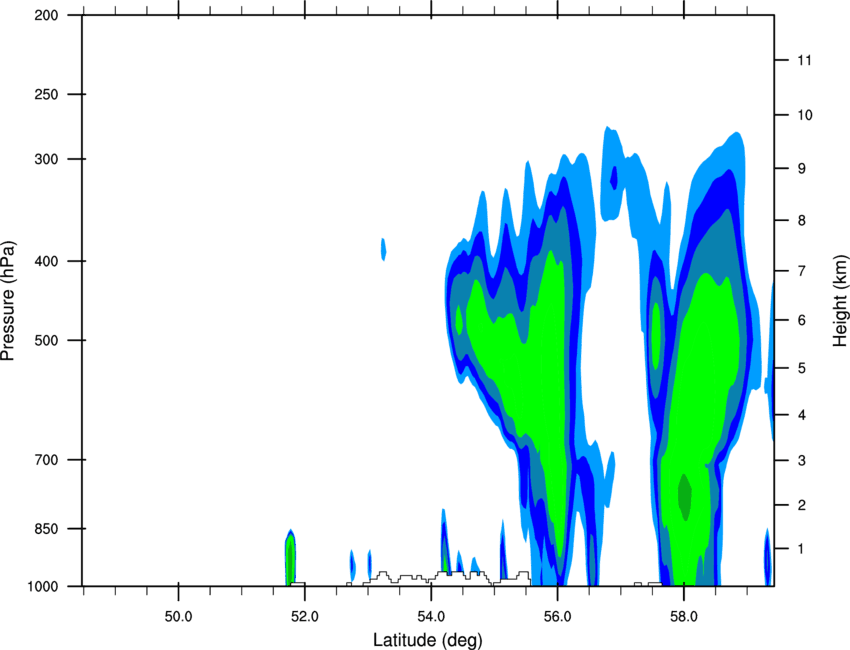Pick the 4 km height label
This screenshot has width=850, height=650.
tap(802, 415)
